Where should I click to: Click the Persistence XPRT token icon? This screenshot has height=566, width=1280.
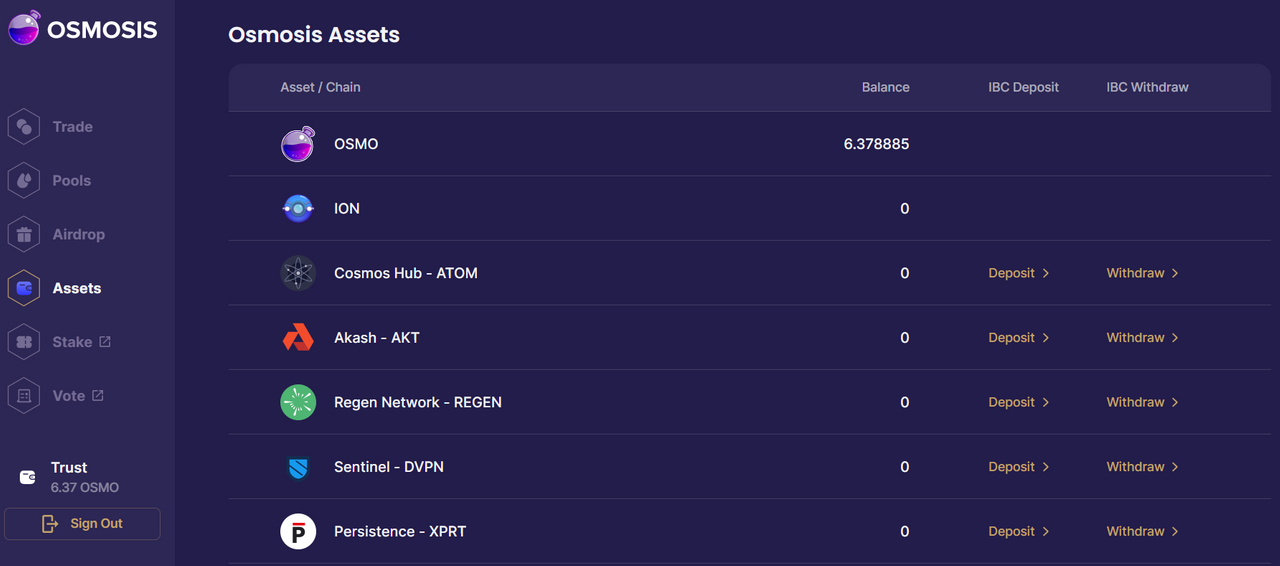coord(298,531)
